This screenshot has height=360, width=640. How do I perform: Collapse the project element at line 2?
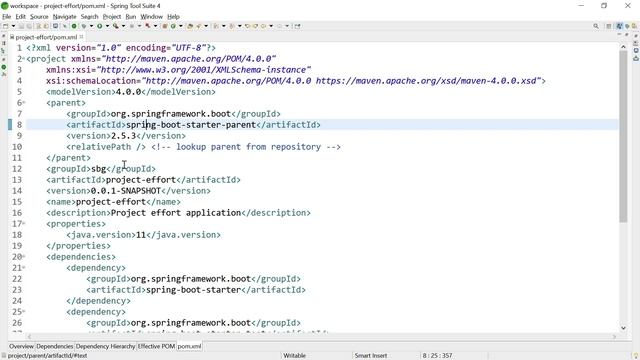pyautogui.click(x=23, y=59)
